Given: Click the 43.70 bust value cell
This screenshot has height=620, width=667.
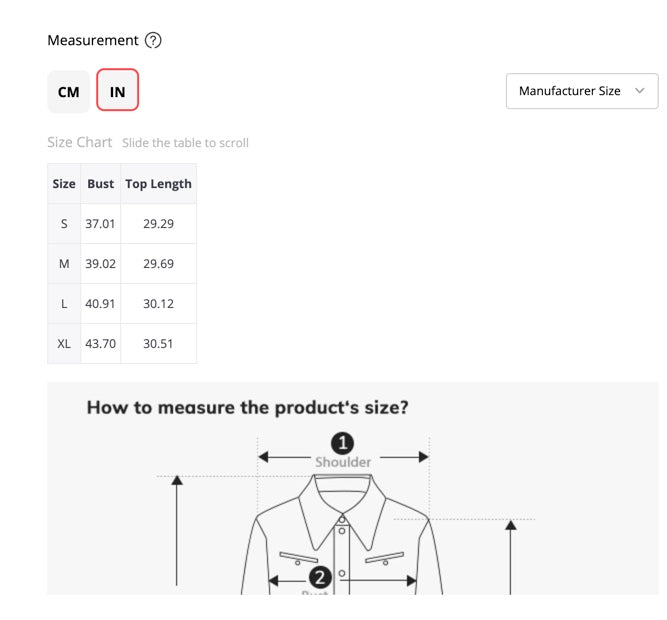Looking at the screenshot, I should [x=100, y=344].
